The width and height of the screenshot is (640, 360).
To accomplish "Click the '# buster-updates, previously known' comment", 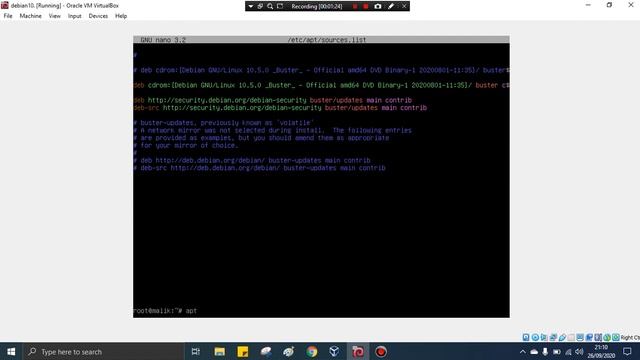I will click(x=224, y=122).
